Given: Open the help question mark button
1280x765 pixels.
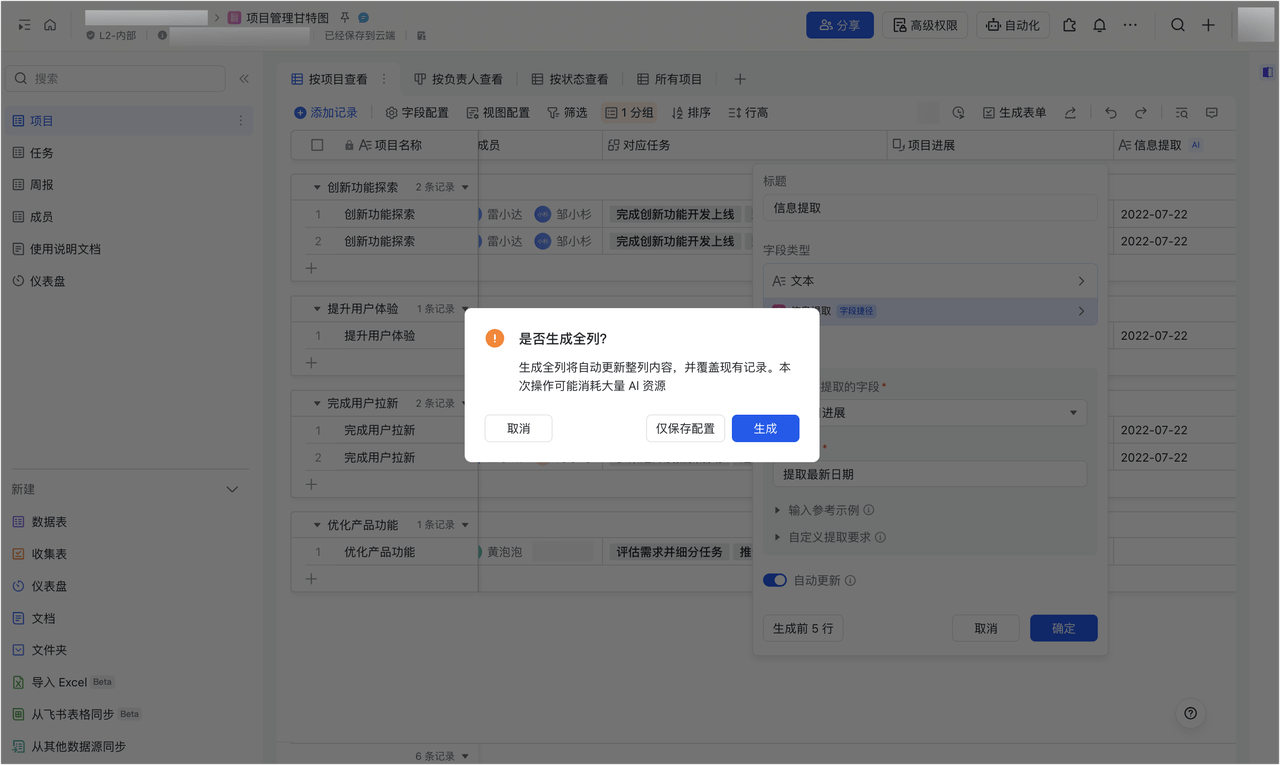Looking at the screenshot, I should (1190, 713).
